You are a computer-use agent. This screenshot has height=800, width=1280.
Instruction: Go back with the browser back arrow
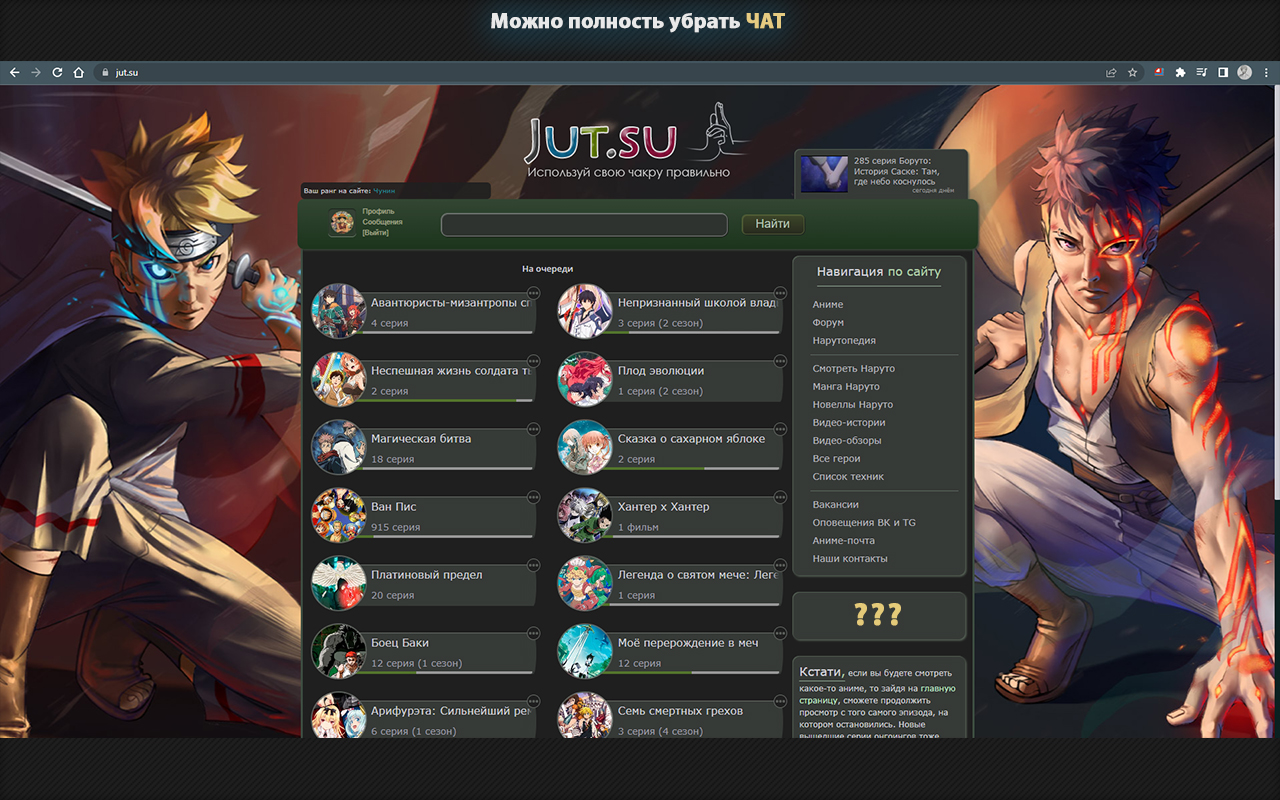(x=14, y=72)
